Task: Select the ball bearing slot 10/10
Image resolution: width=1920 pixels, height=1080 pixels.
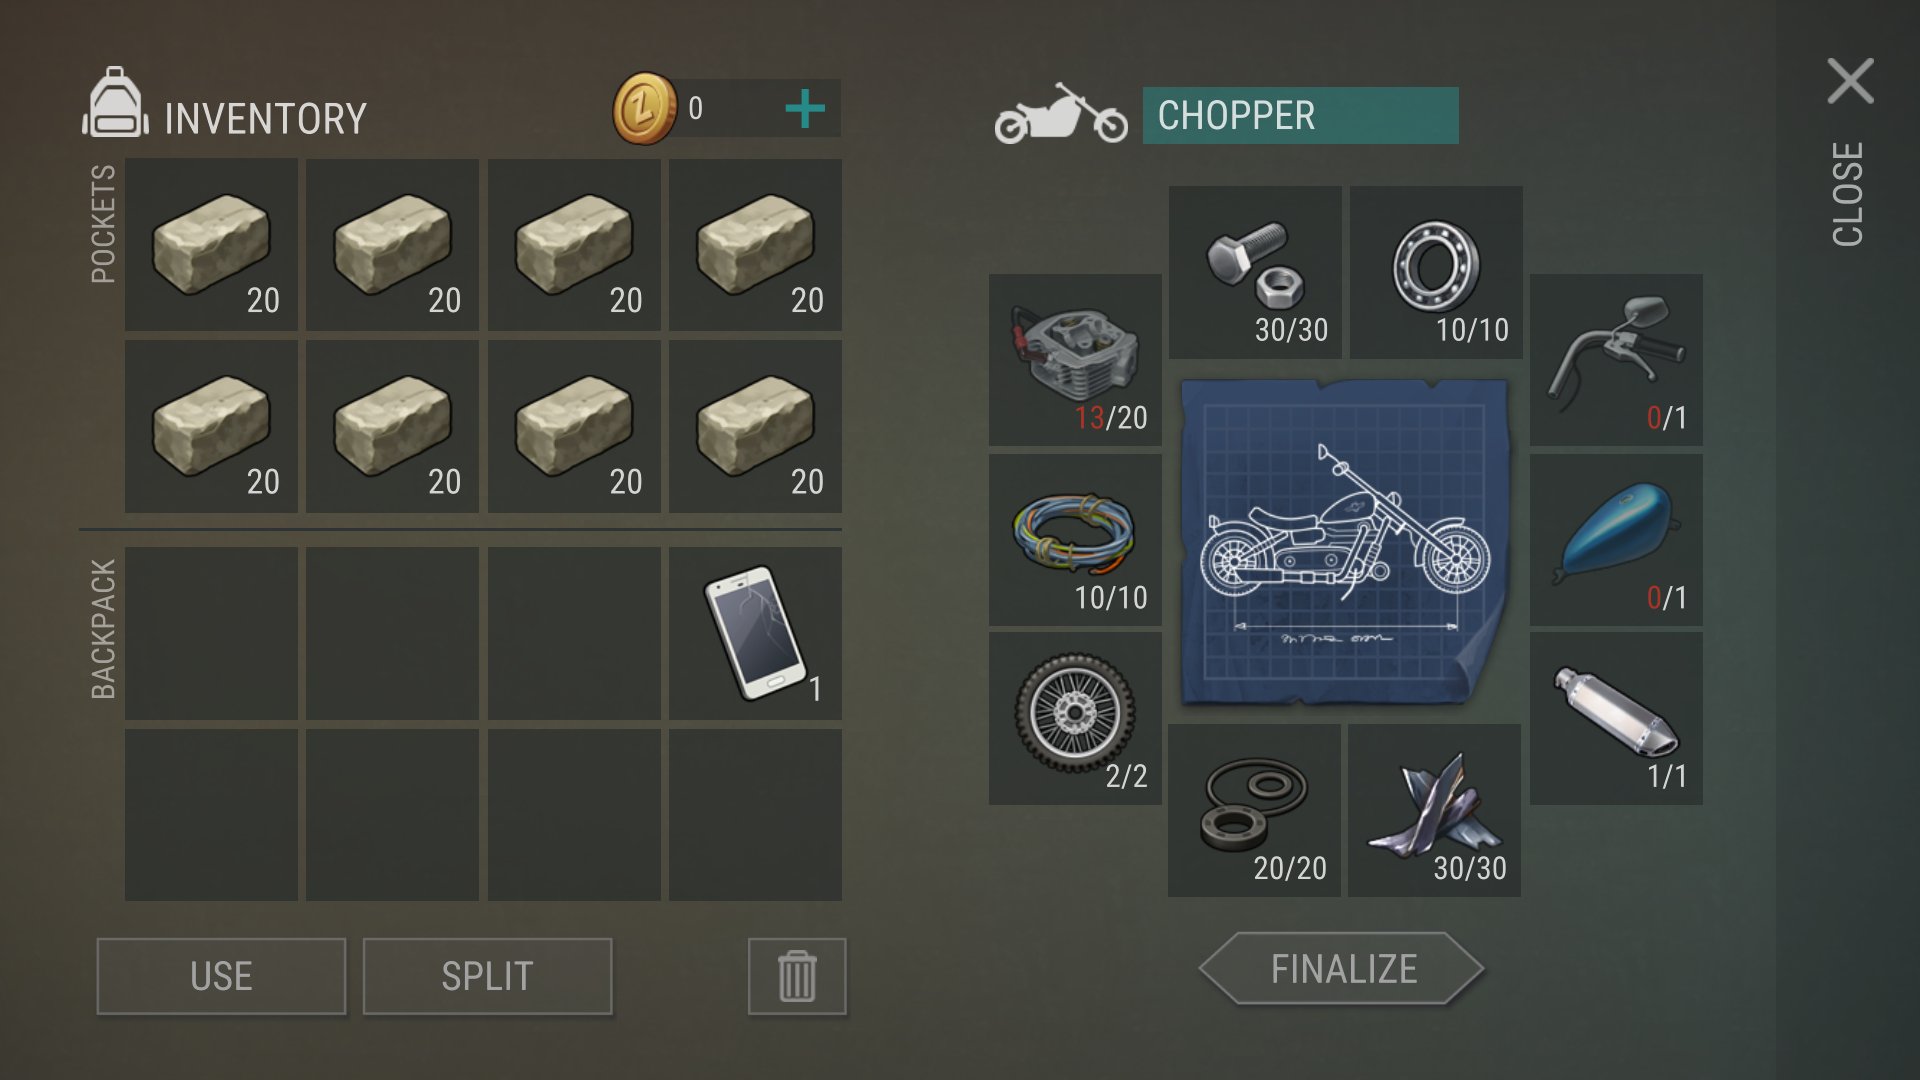Action: click(1436, 272)
